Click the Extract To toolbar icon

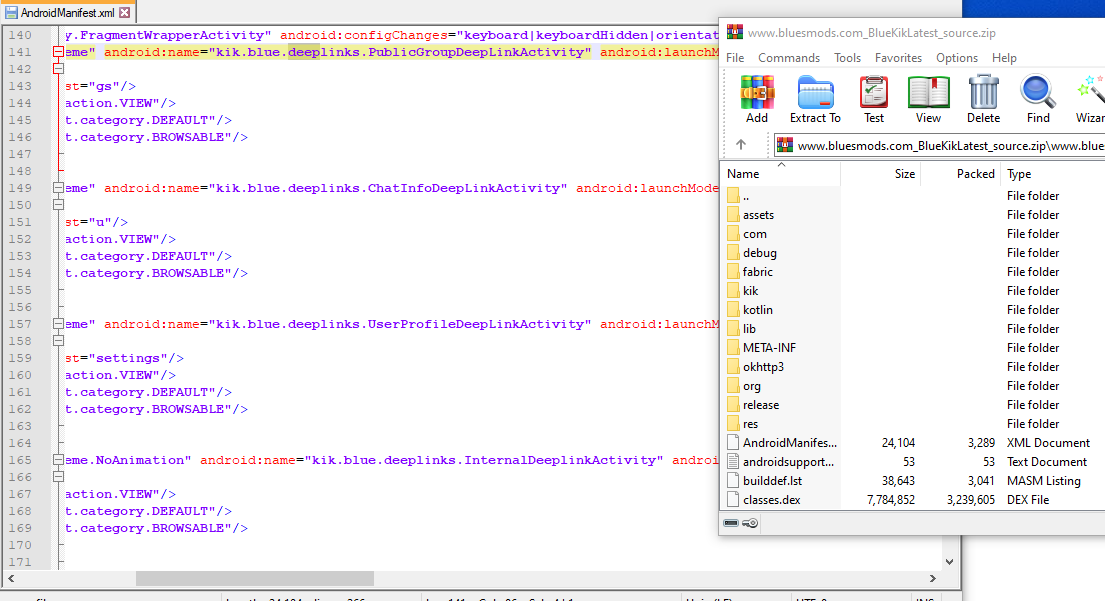click(815, 99)
